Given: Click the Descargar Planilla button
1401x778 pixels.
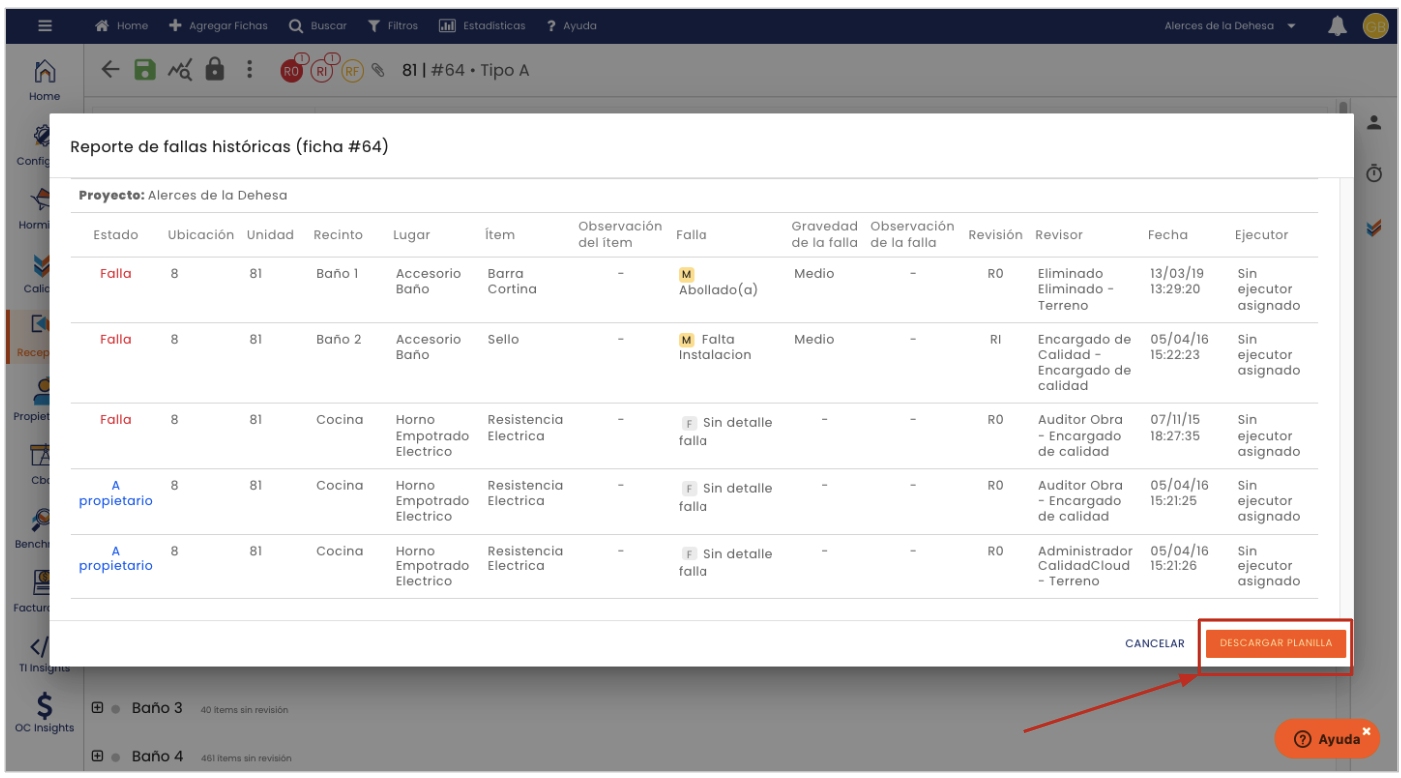Looking at the screenshot, I should pyautogui.click(x=1275, y=643).
